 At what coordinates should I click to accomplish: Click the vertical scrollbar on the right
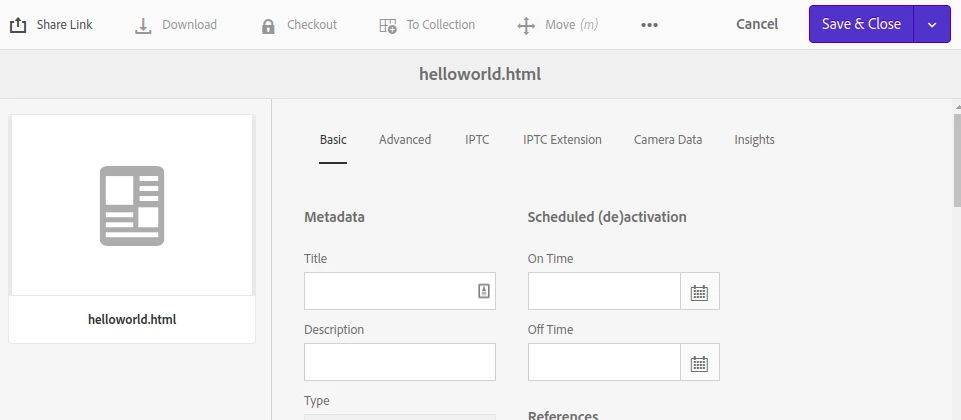click(955, 160)
